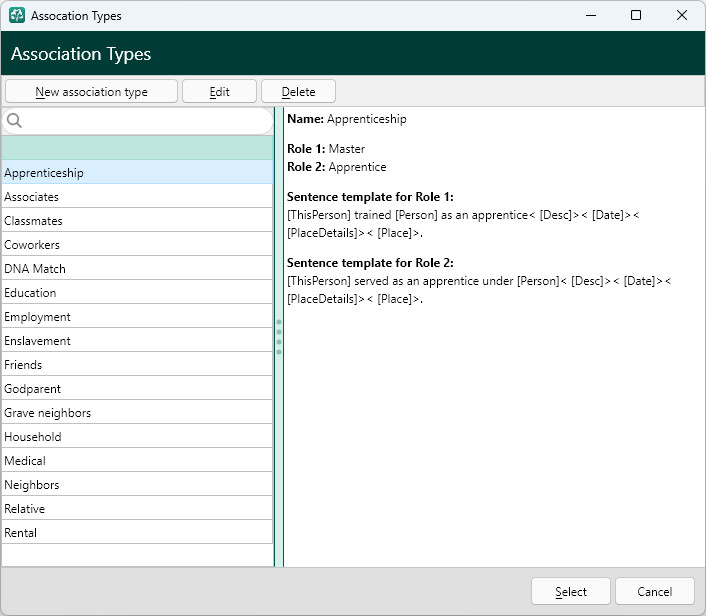Pick the Rental row

point(137,533)
